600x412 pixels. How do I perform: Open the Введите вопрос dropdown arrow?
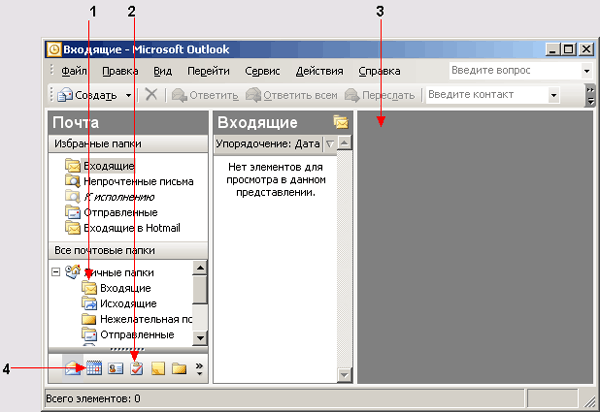click(587, 71)
